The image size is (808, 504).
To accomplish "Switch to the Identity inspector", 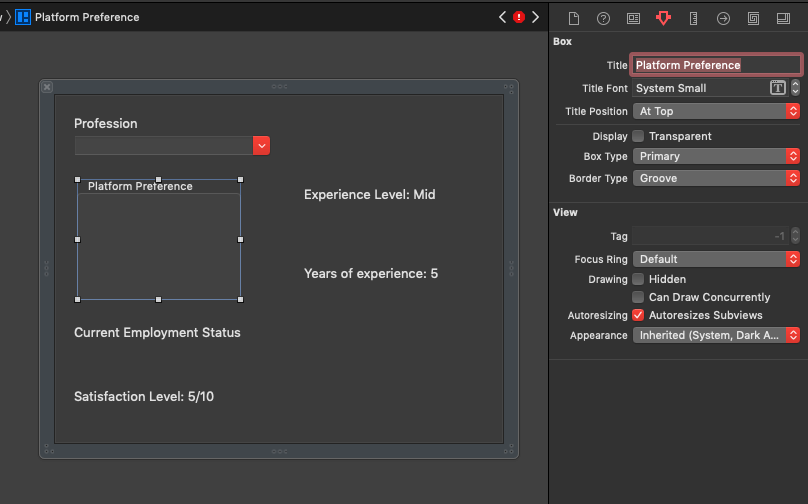I will [x=633, y=18].
